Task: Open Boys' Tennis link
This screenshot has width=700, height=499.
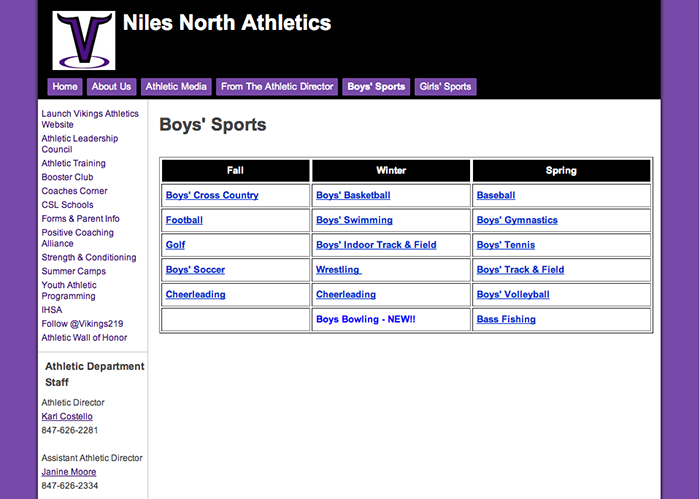Action: [506, 245]
